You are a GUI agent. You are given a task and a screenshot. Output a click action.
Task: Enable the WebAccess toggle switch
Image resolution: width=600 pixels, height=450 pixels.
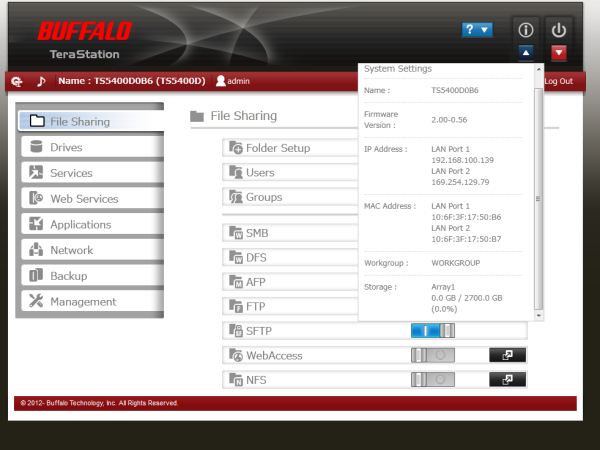pyautogui.click(x=432, y=355)
